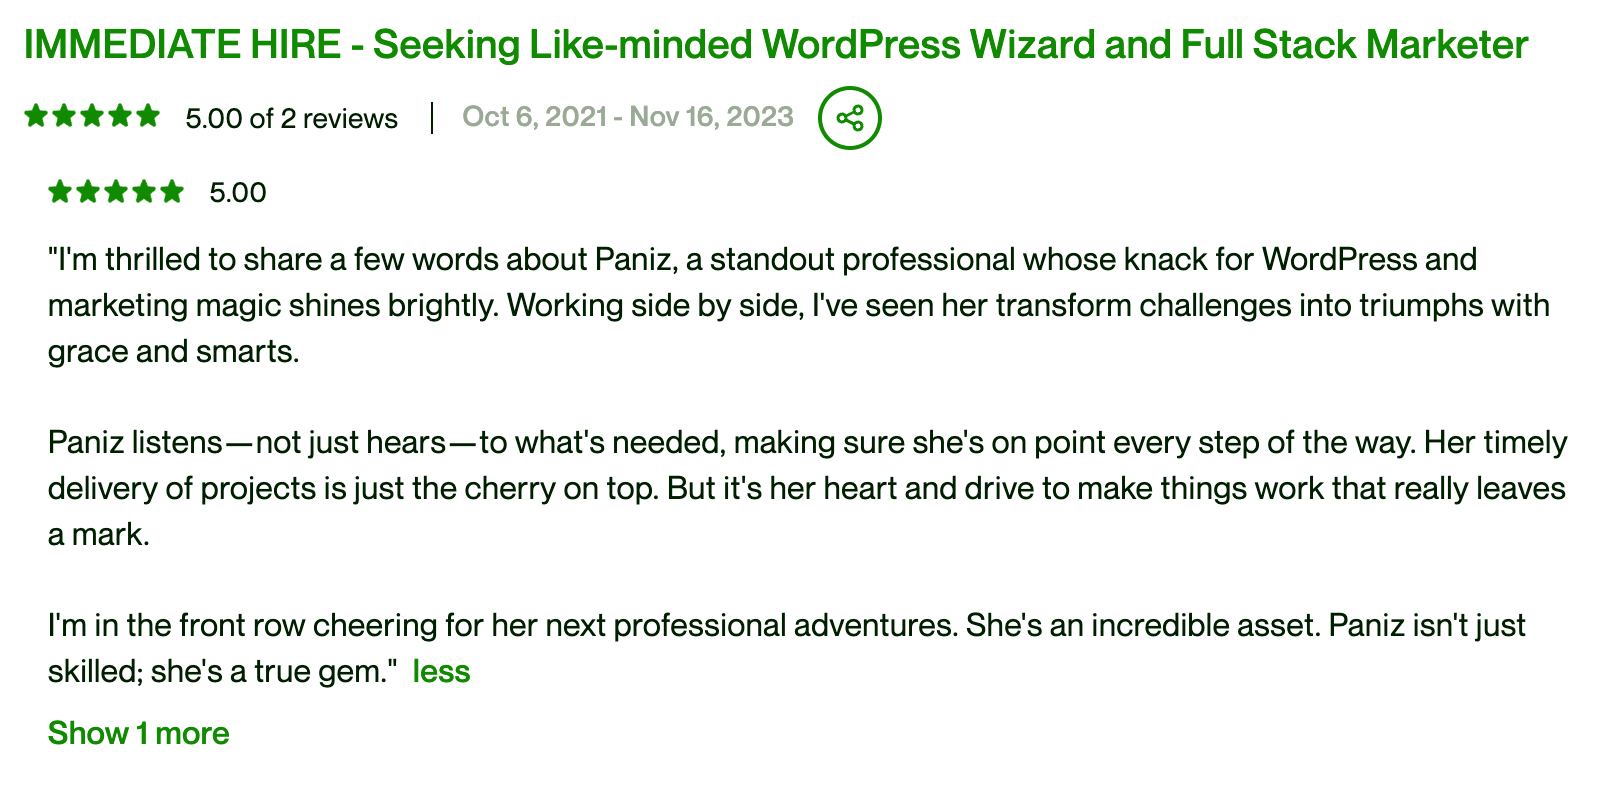1600x800 pixels.
Task: Click fifth star beside "5.00 of 2 reviews"
Action: (x=148, y=116)
